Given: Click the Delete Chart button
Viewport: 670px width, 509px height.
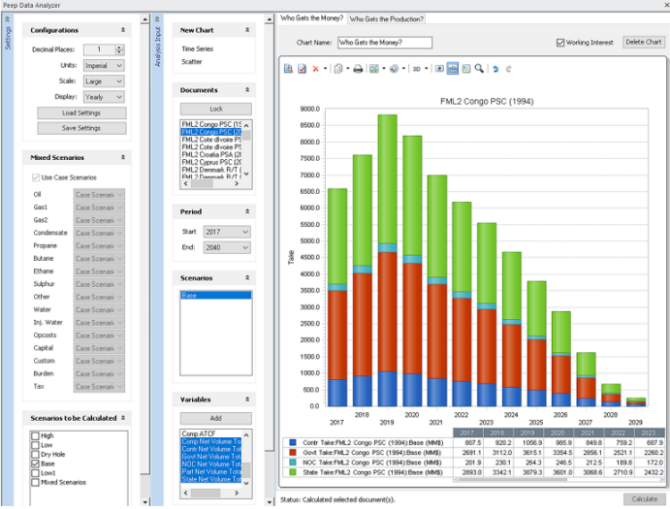Looking at the screenshot, I should (x=644, y=42).
